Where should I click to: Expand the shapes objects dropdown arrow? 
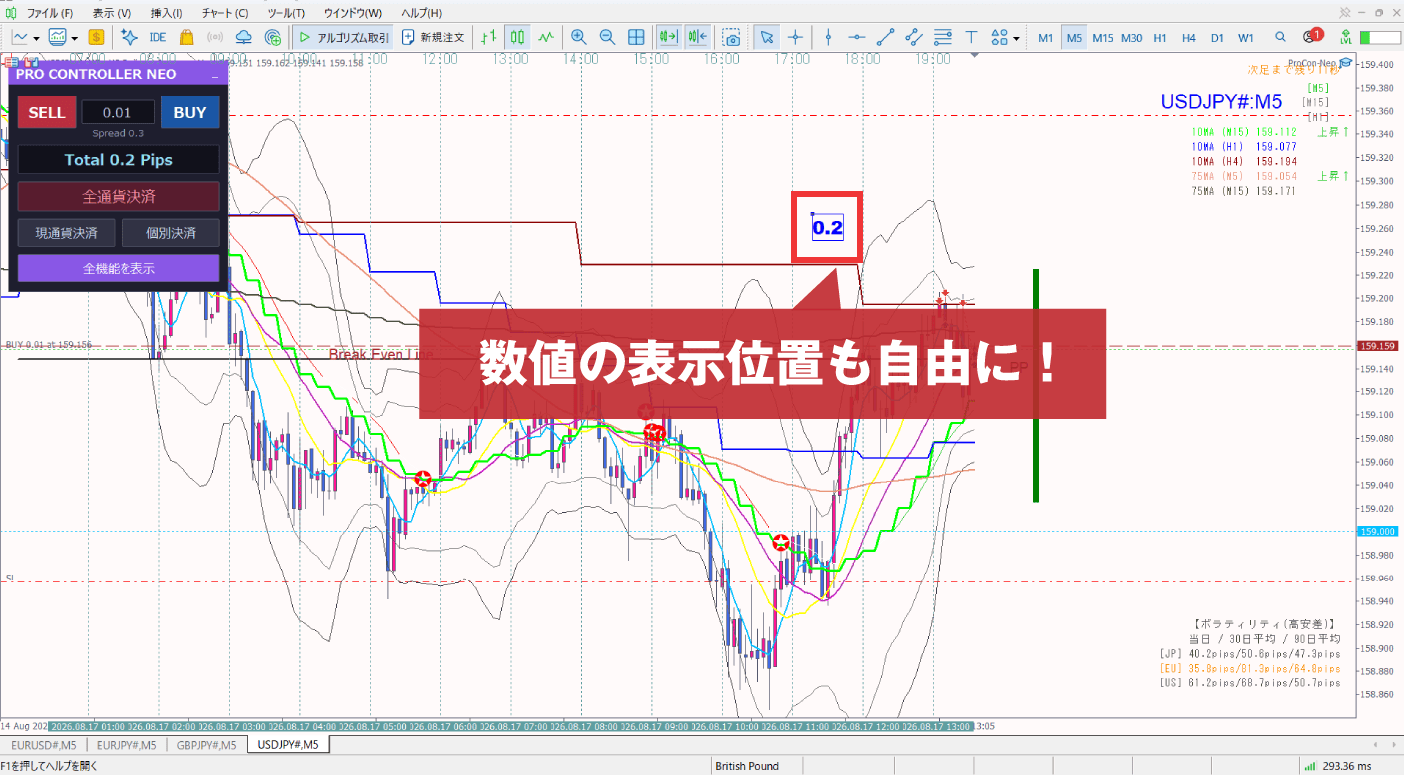coord(1016,38)
